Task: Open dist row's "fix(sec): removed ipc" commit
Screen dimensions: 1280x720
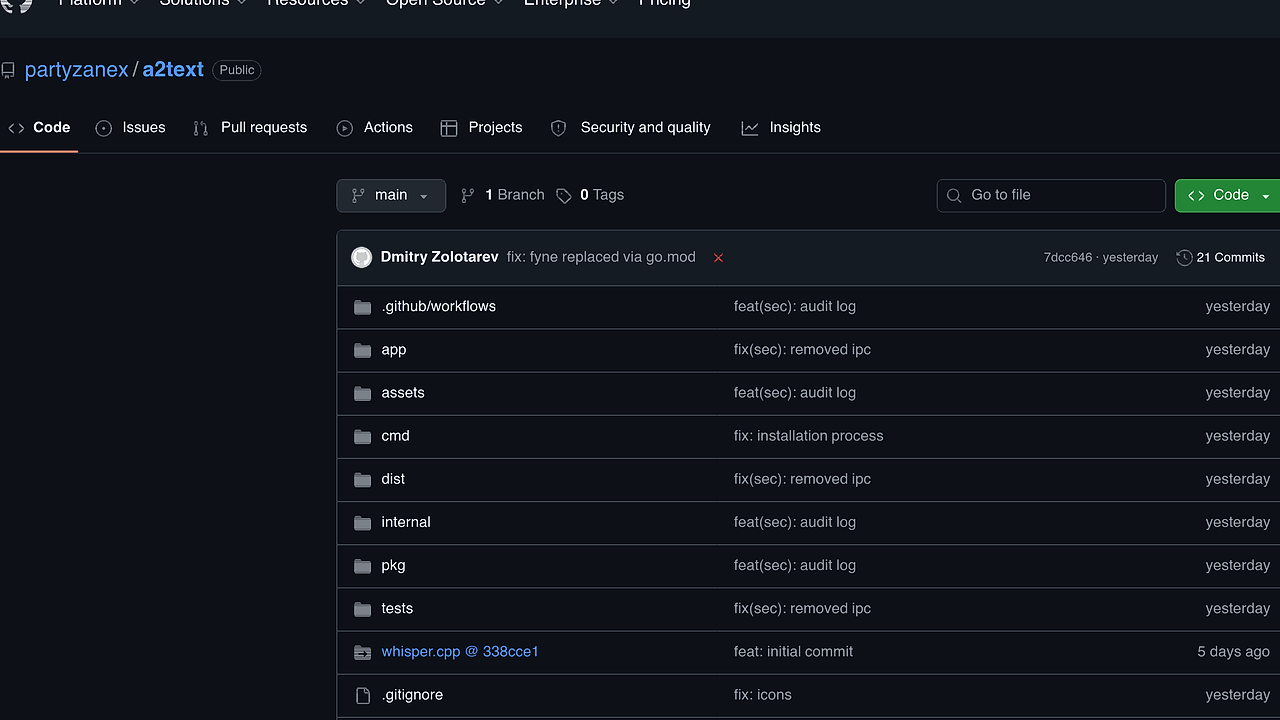Action: tap(802, 478)
